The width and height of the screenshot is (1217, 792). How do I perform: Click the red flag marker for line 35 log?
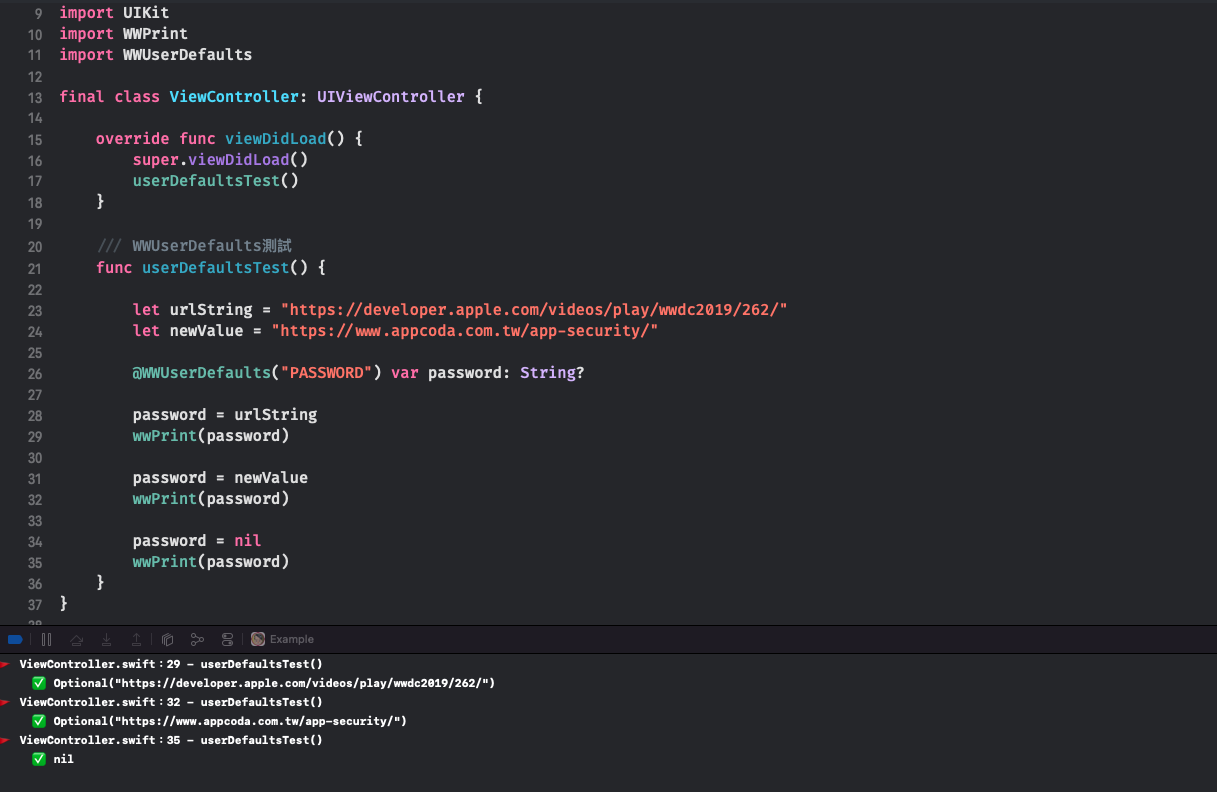click(5, 740)
